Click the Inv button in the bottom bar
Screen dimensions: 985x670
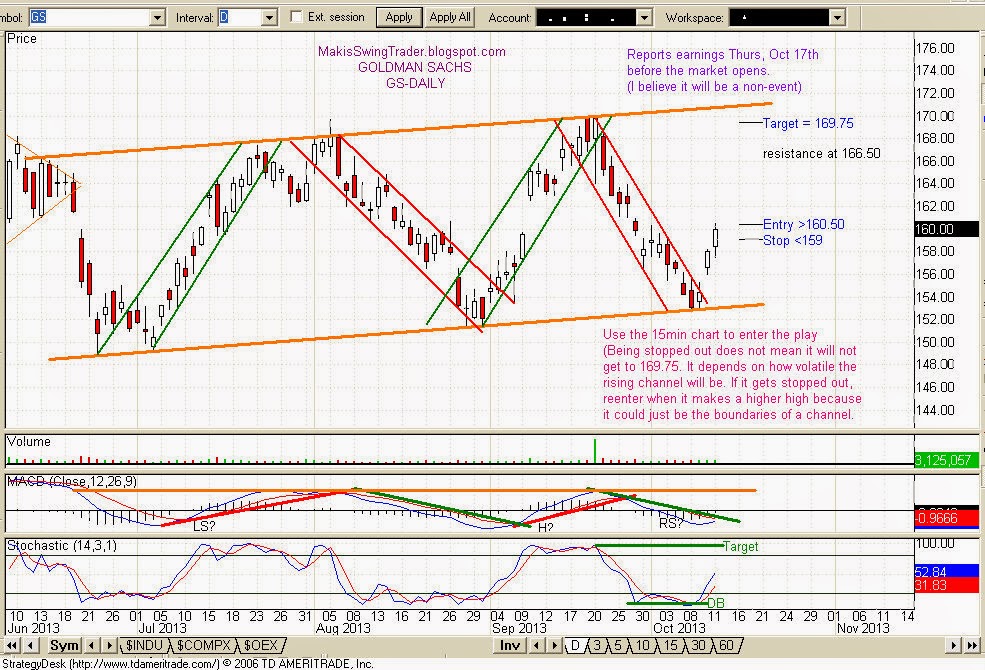click(509, 646)
